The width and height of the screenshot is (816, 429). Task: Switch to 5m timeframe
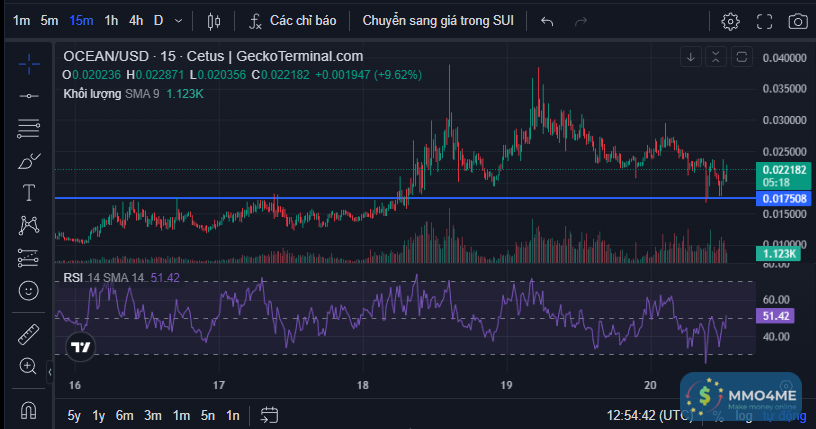tap(49, 21)
